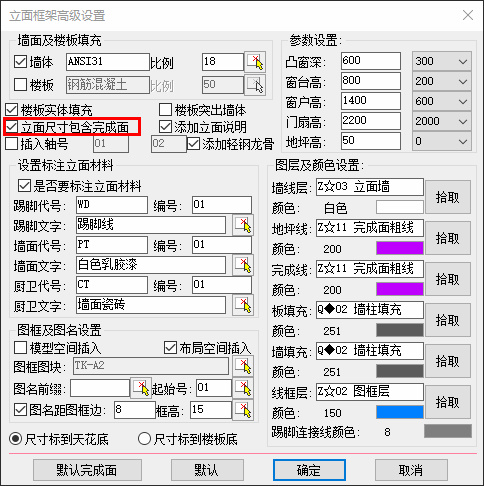Image resolution: width=484 pixels, height=486 pixels.
Task: Expand 门扇高 dropdown showing 2000
Action: [x=442, y=121]
